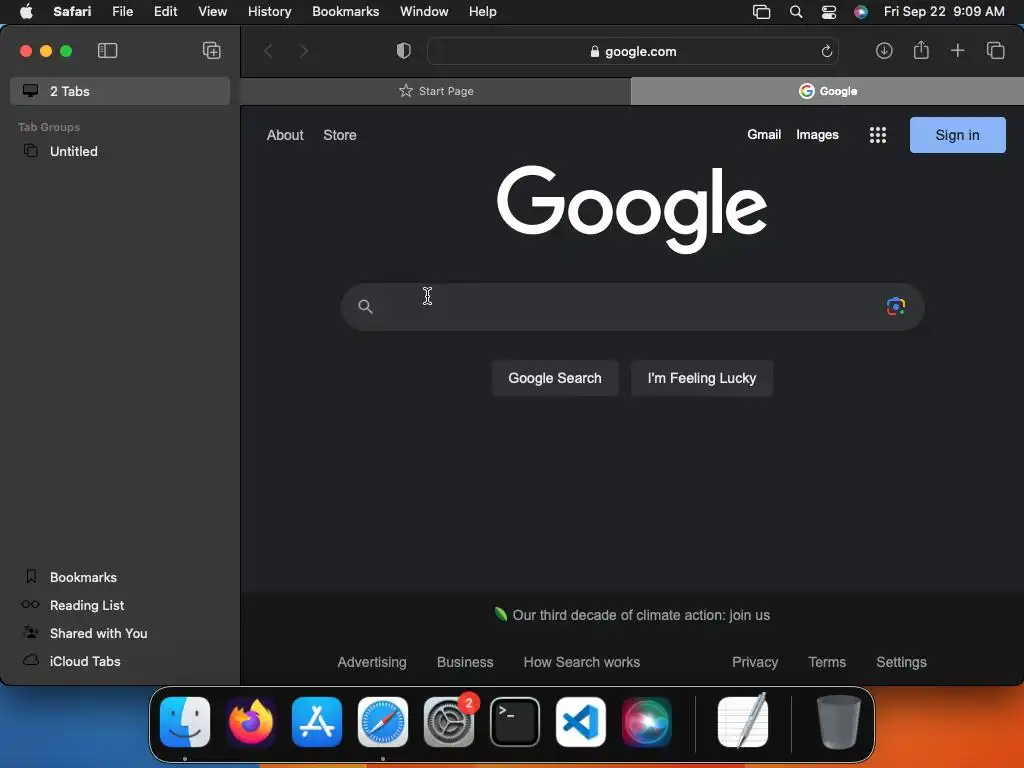The height and width of the screenshot is (768, 1024).
Task: Open the Store link
Action: 340,135
